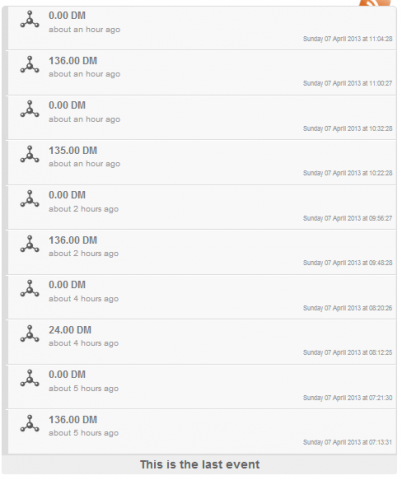402x480 pixels.
Task: Click 'about 4 hours ago' under 0.00 DM
Action: pos(84,299)
